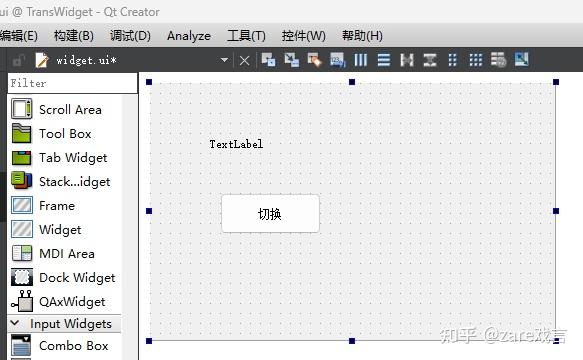583x360 pixels.
Task: Click the Tool Box label text
Action: 65,134
